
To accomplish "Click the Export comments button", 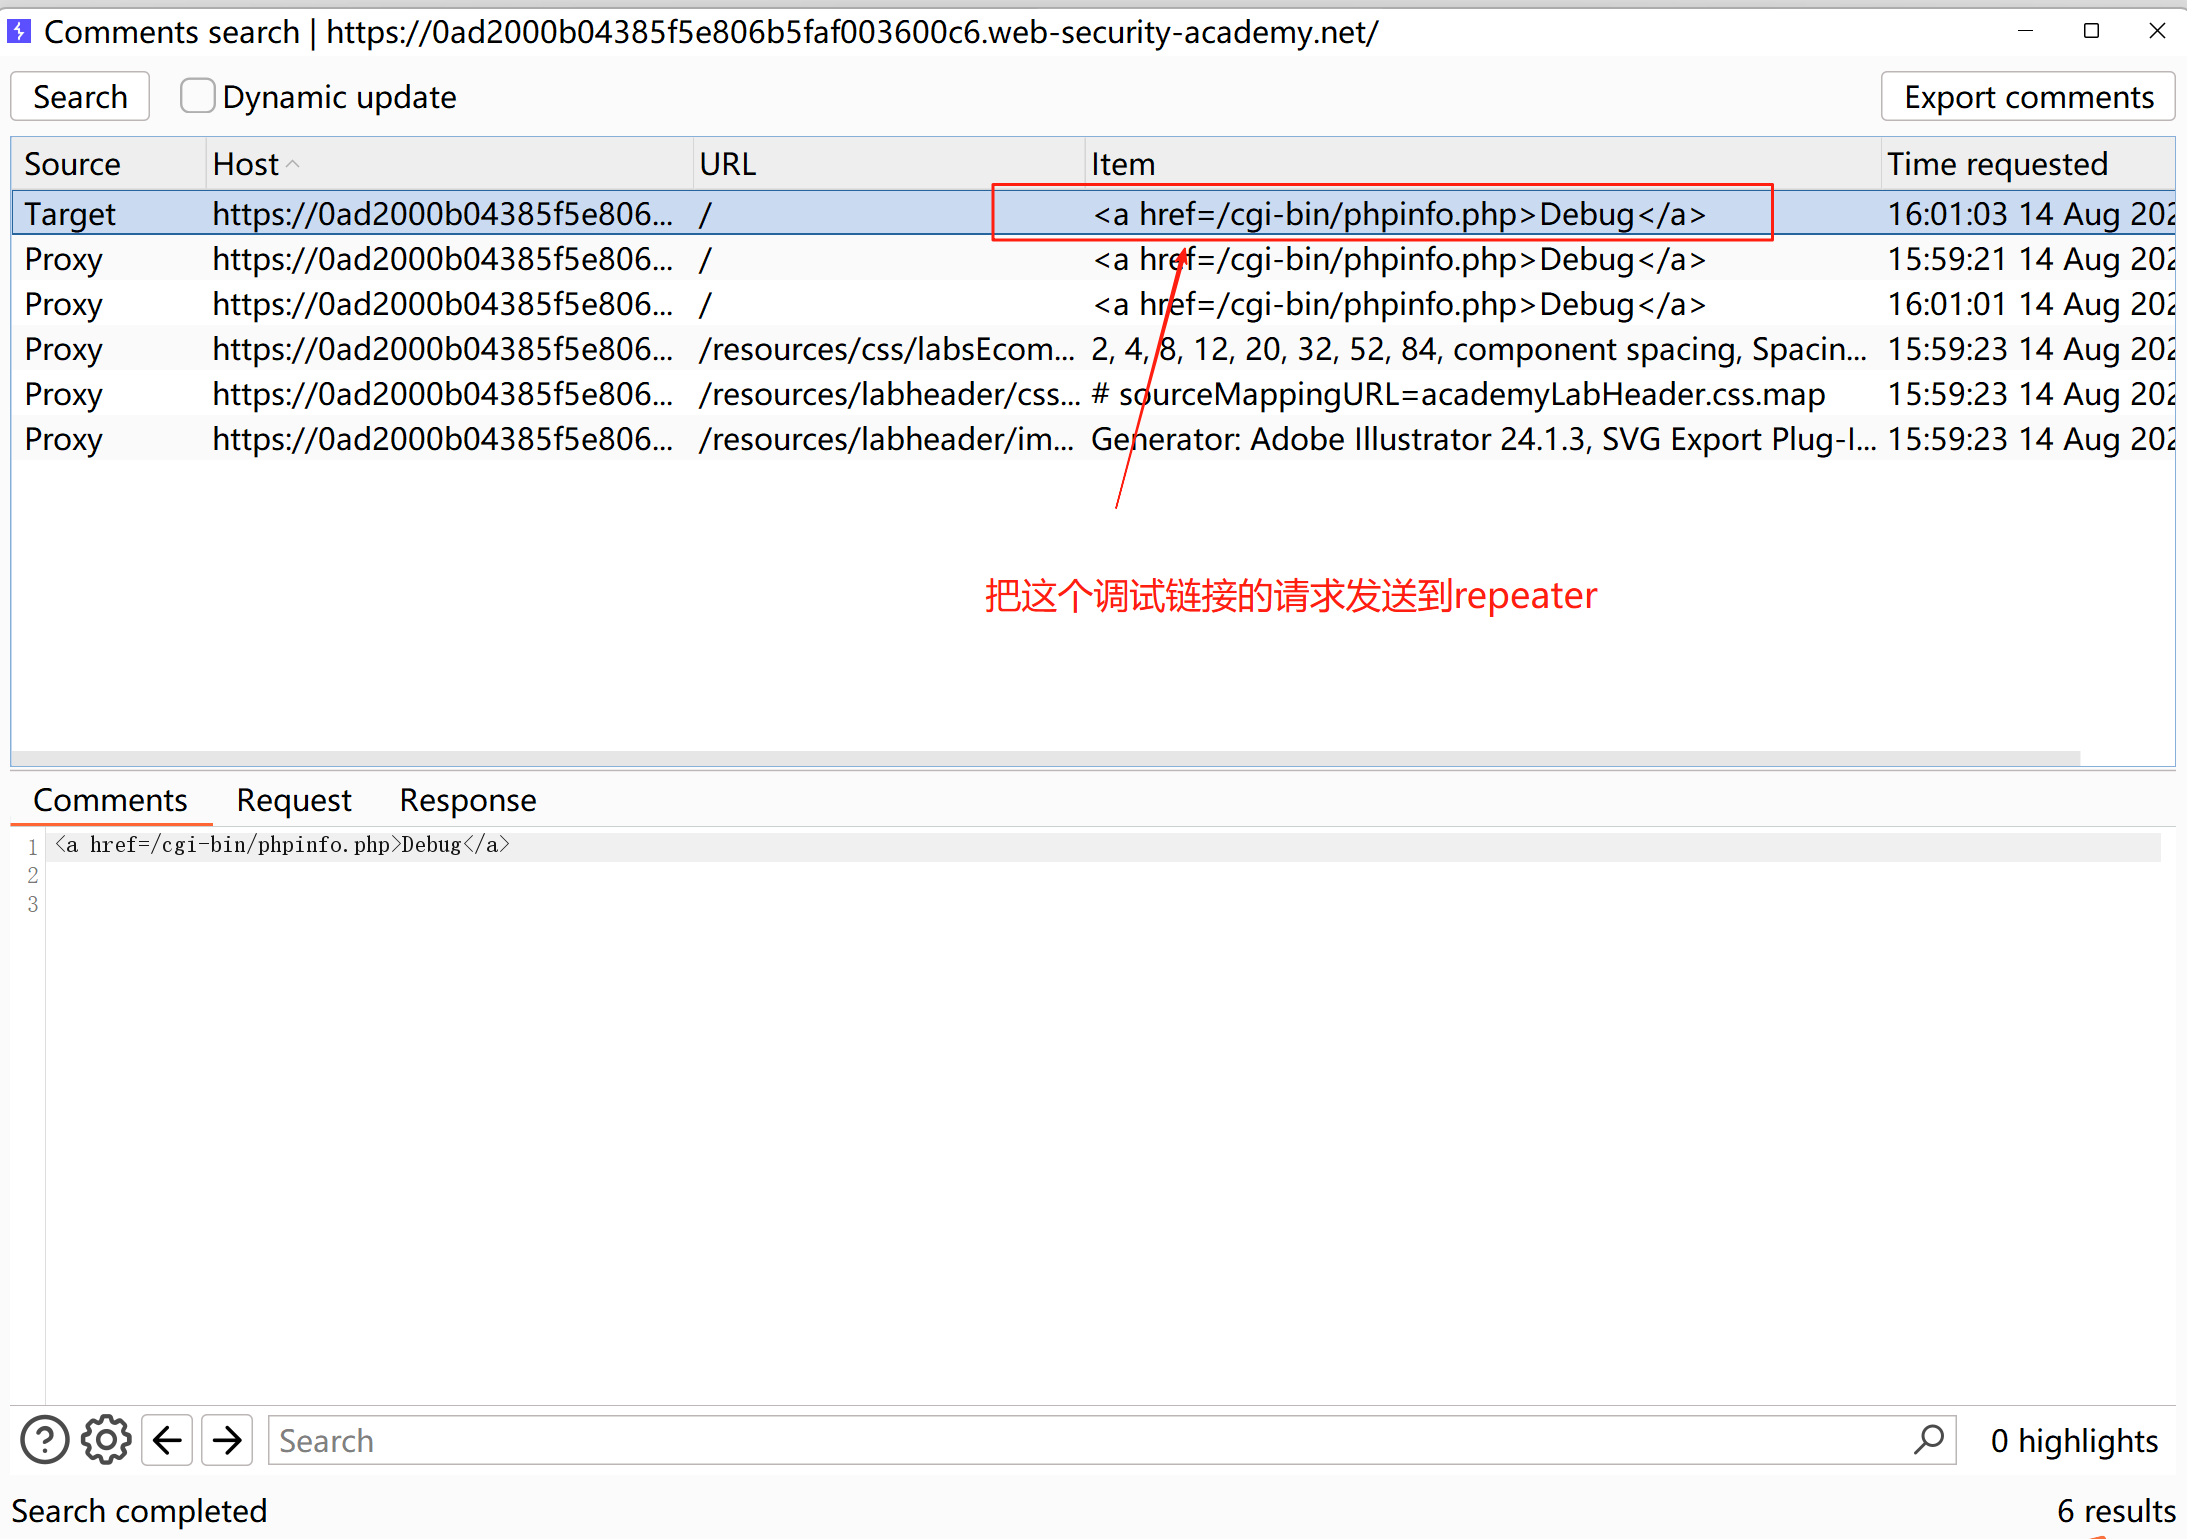I will [x=2028, y=97].
